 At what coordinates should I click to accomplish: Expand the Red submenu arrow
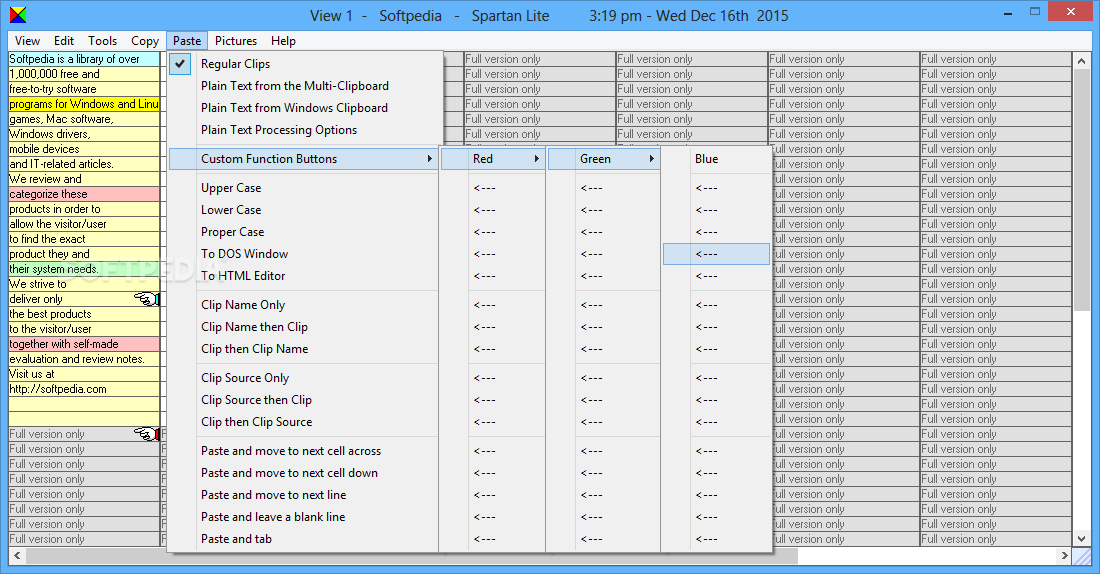coord(537,159)
